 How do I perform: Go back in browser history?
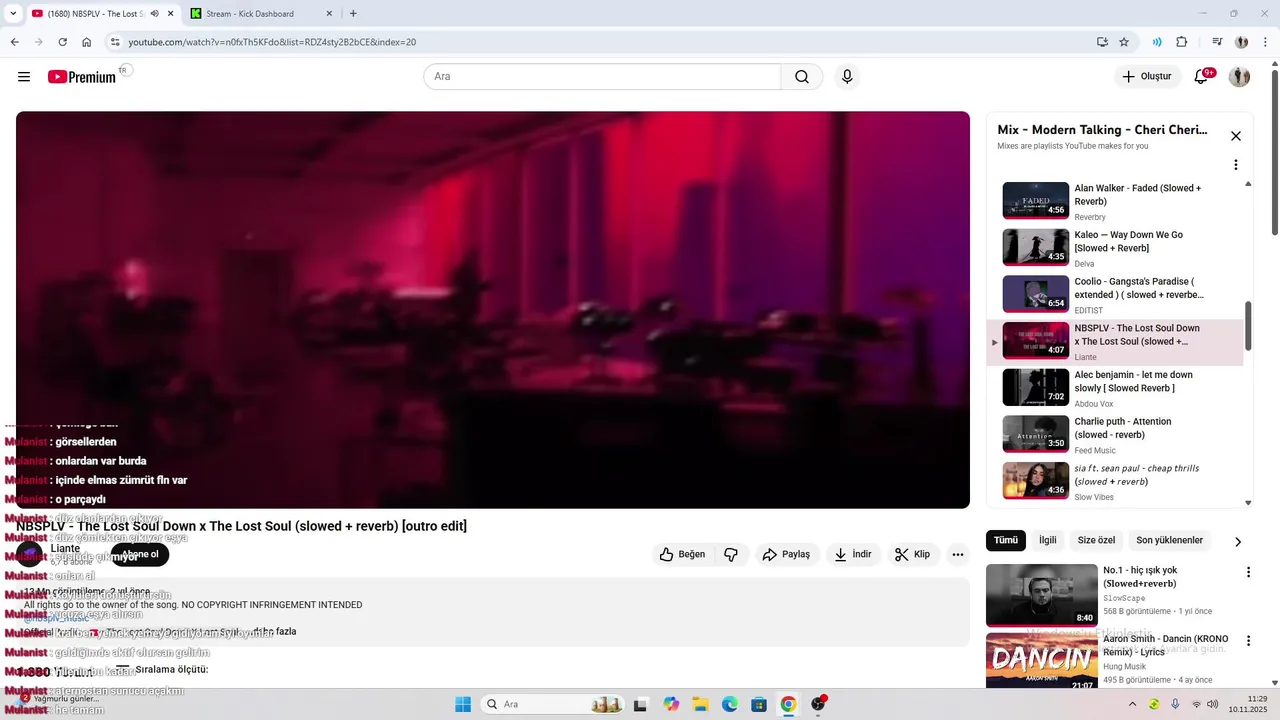click(x=14, y=42)
